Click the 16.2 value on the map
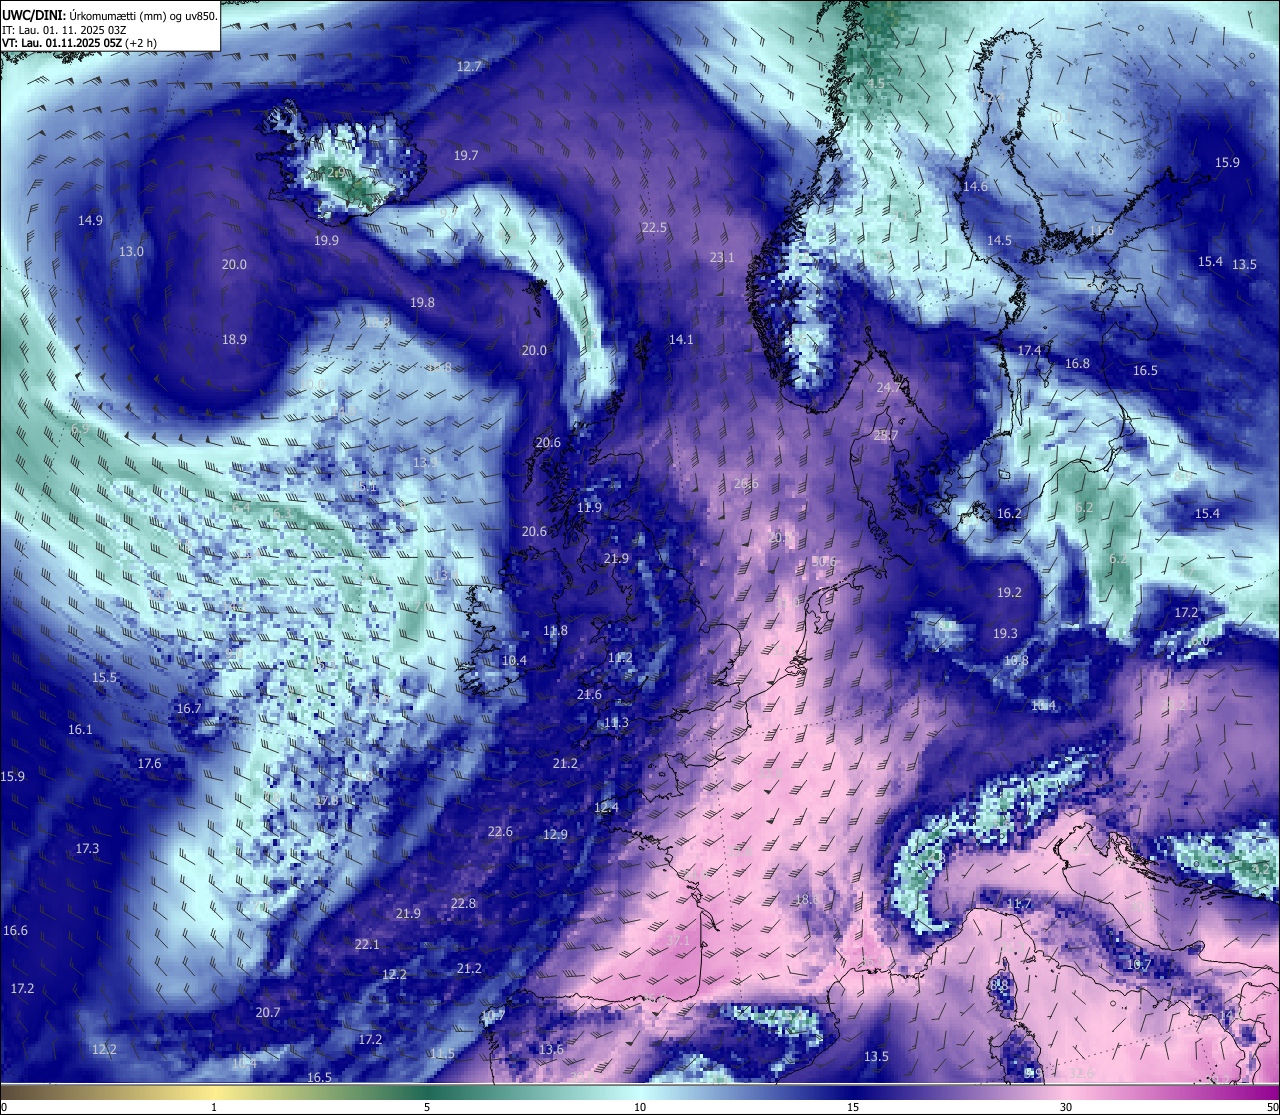The height and width of the screenshot is (1115, 1280). 1009,514
